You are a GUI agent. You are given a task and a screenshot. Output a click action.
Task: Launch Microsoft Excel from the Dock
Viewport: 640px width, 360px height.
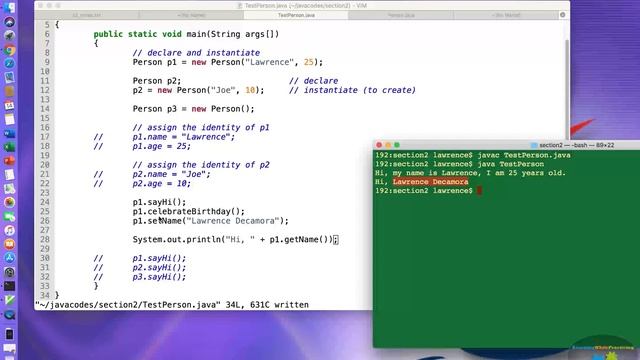tap(9, 147)
